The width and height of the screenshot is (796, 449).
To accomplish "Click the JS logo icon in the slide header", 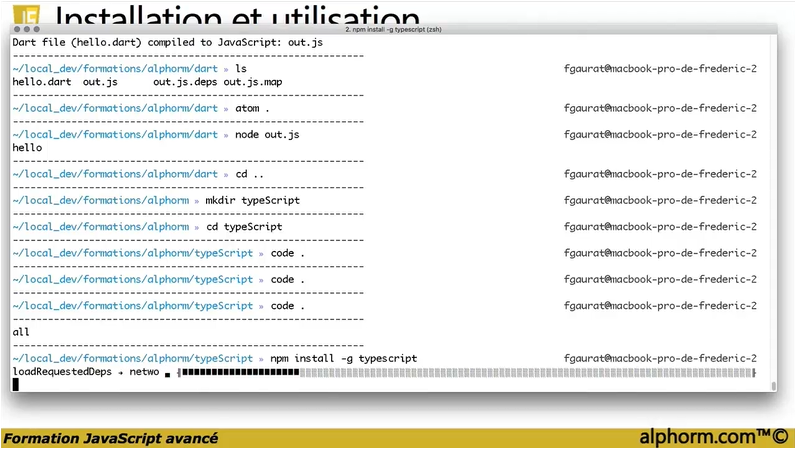I will click(28, 14).
